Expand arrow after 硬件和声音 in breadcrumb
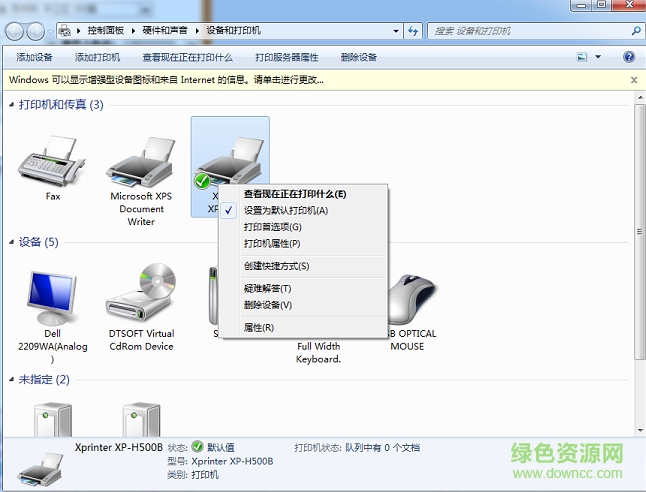Screen dimensions: 646x492 click(x=197, y=31)
